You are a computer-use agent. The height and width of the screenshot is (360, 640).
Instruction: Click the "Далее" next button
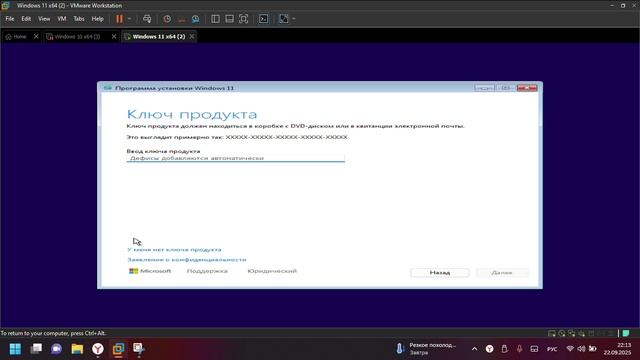pos(502,272)
